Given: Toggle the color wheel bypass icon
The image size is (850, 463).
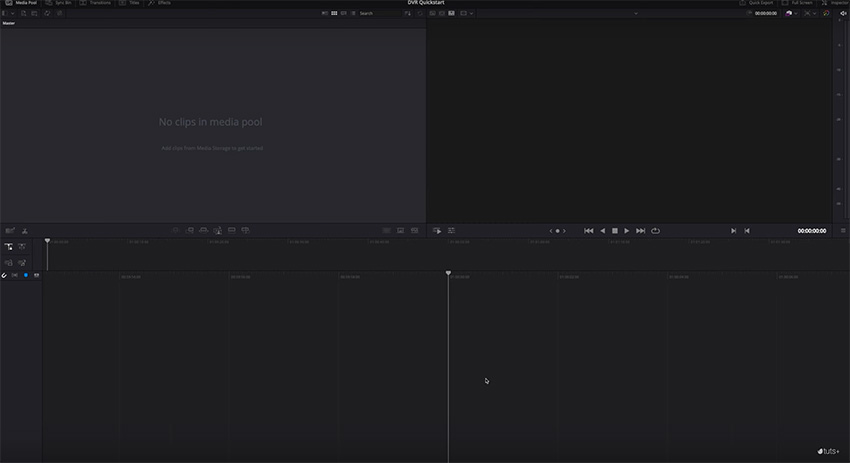Looking at the screenshot, I should click(x=826, y=13).
